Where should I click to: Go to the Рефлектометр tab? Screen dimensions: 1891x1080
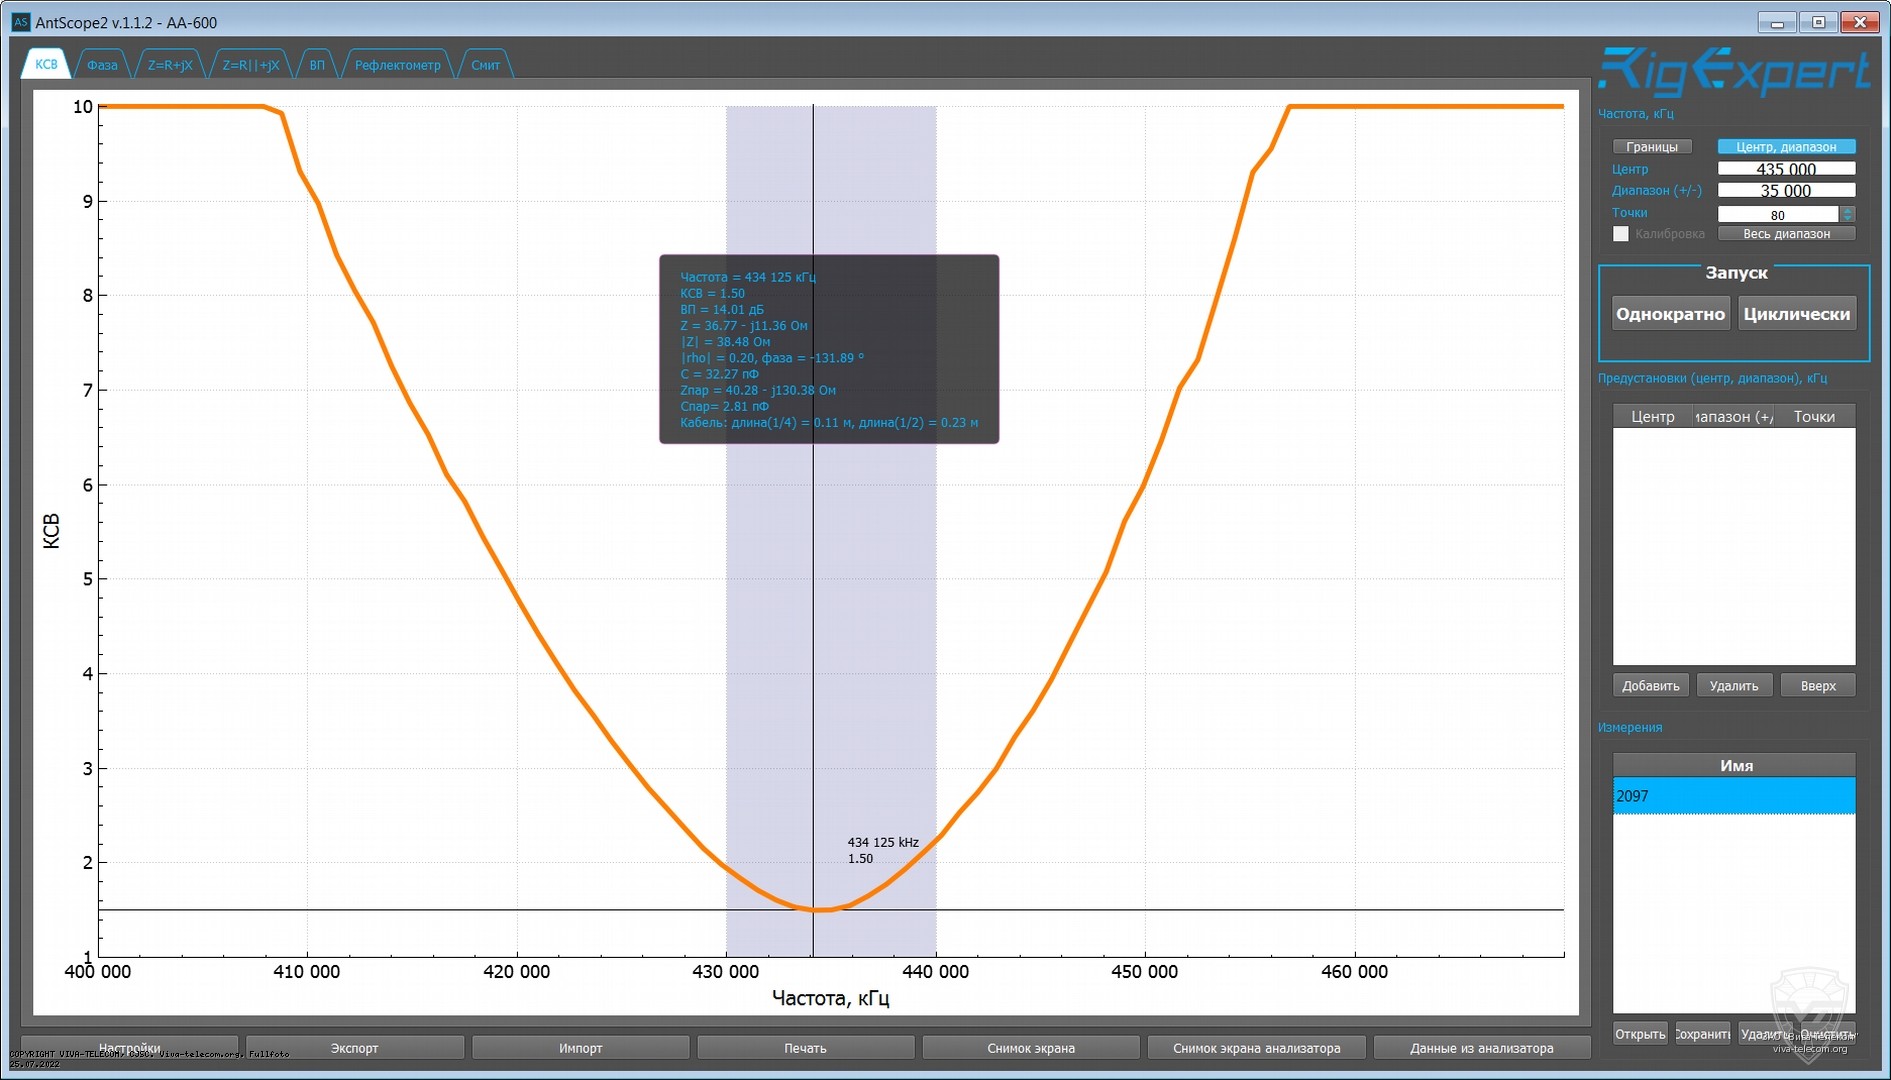pos(397,65)
